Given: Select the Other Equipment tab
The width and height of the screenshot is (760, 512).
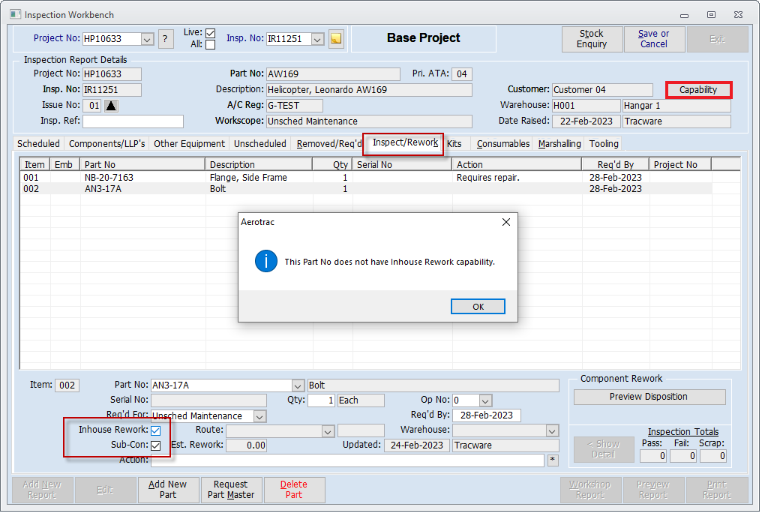Looking at the screenshot, I should pos(189,144).
